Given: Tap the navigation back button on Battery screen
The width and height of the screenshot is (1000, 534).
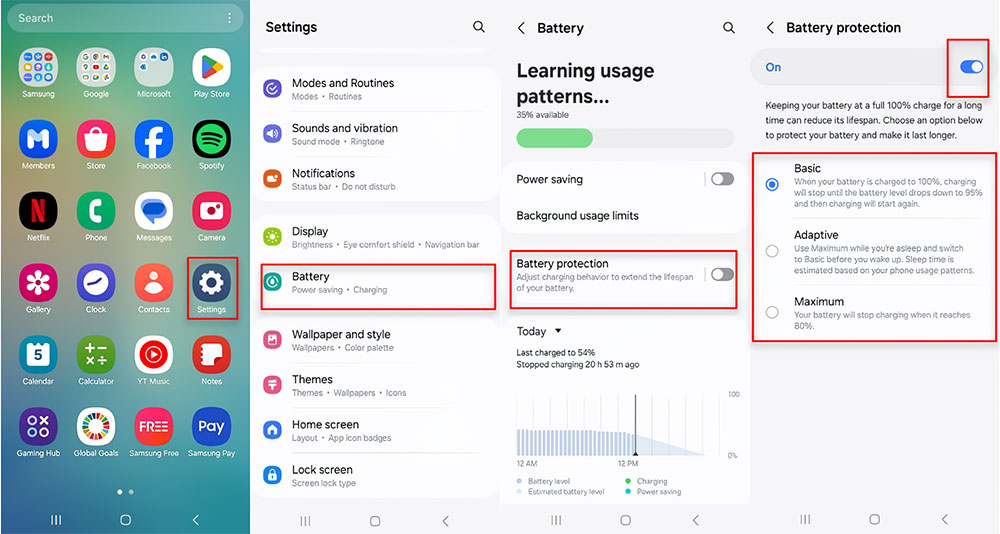Looking at the screenshot, I should point(696,520).
